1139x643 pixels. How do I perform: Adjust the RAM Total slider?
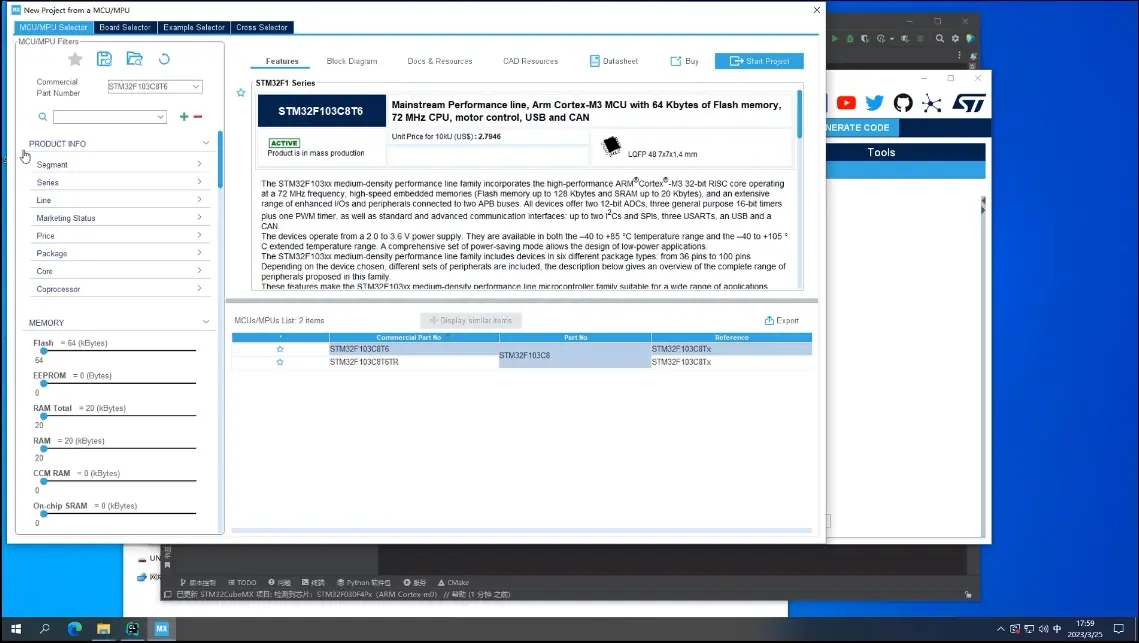tap(44, 416)
